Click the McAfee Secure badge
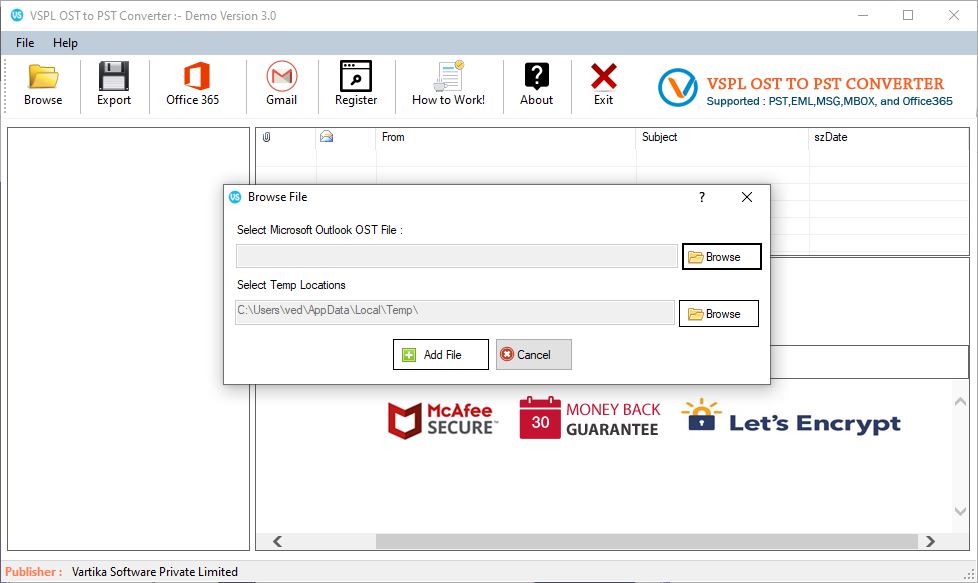978x583 pixels. click(443, 420)
